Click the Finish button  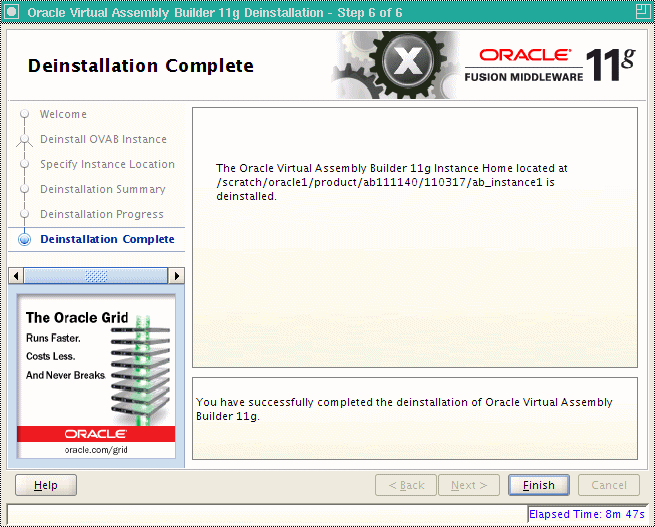[x=538, y=485]
